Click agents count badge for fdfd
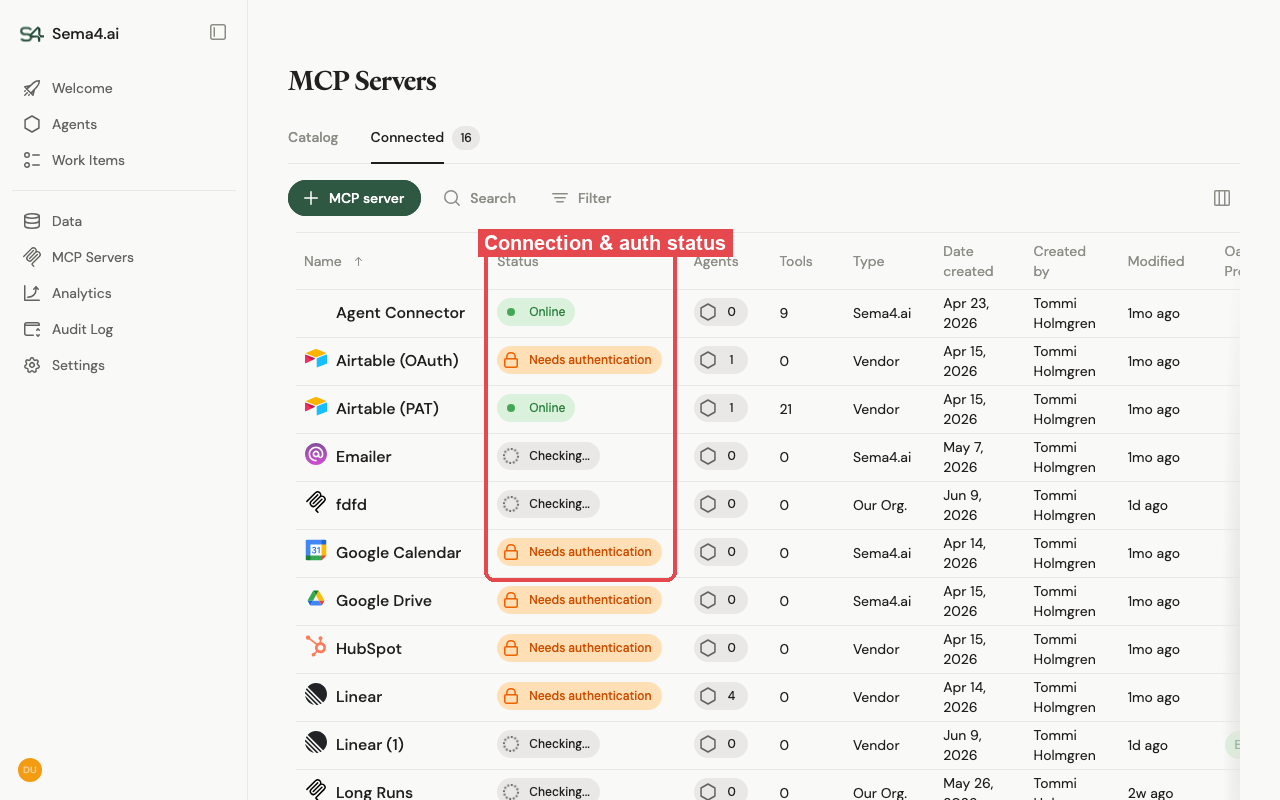 point(720,504)
